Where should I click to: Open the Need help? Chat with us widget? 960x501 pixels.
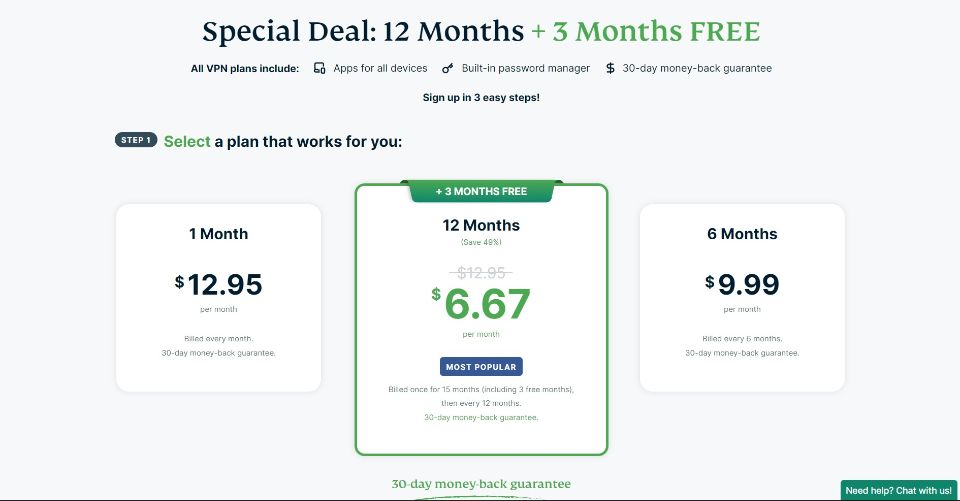tap(898, 490)
